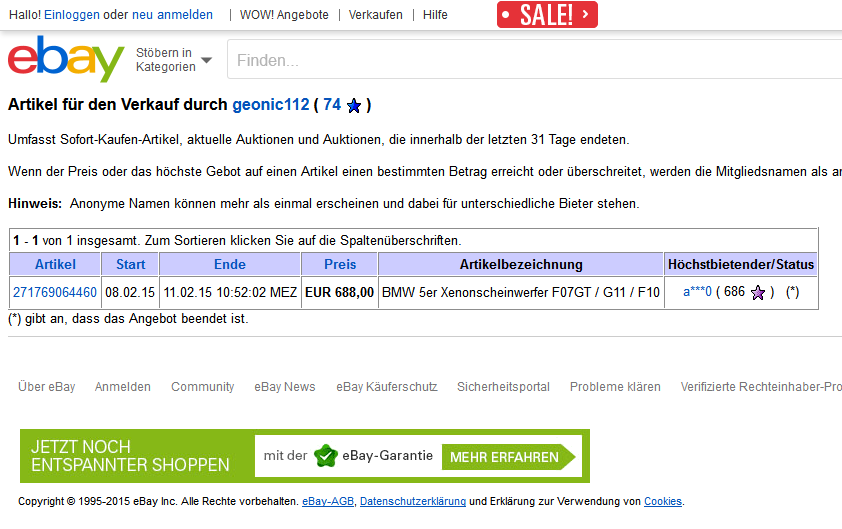
Task: Open seller geonic112 profile link
Action: coord(271,104)
